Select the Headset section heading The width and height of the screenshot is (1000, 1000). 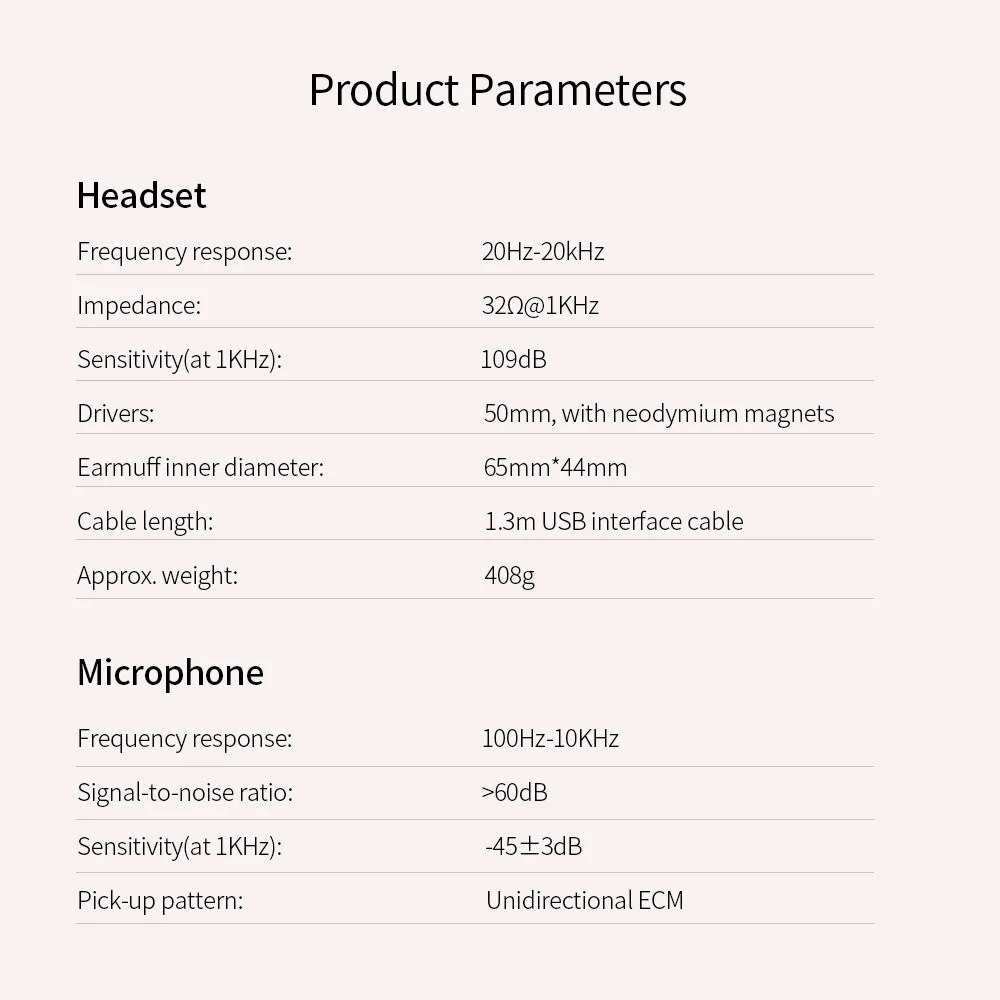click(x=142, y=195)
